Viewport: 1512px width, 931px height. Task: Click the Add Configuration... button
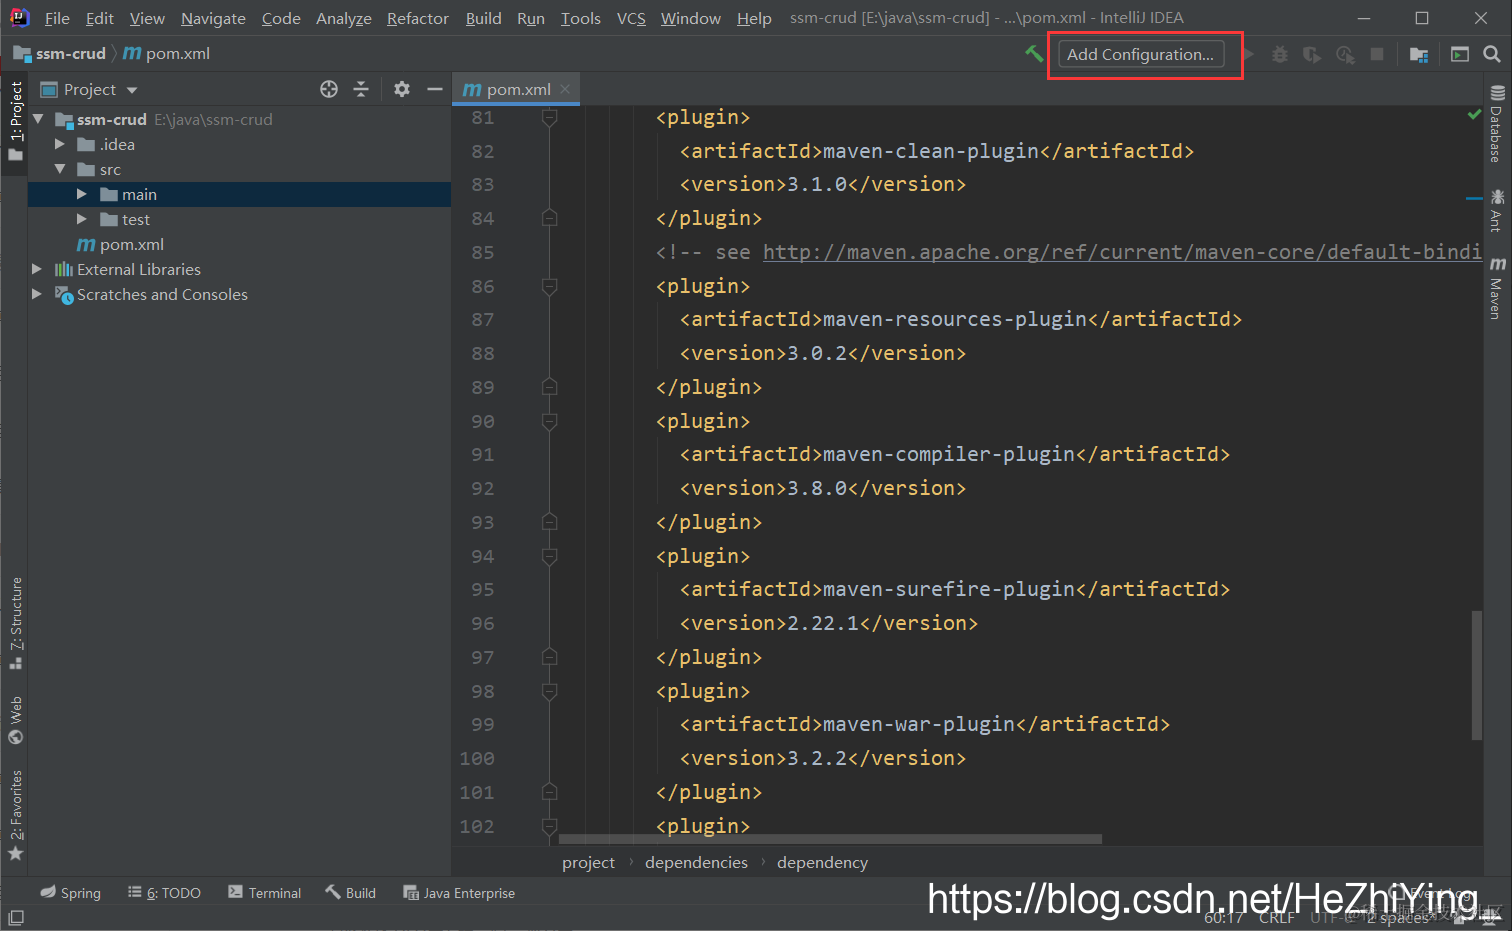1141,54
